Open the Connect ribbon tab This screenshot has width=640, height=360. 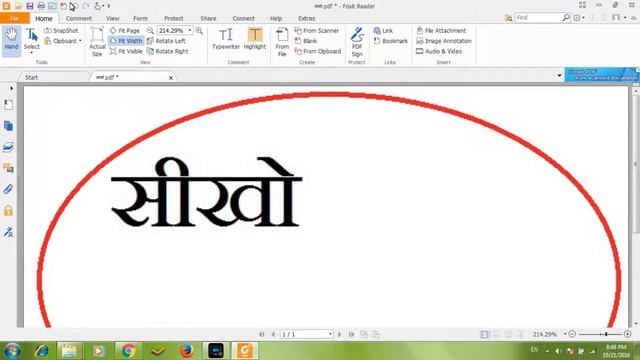[x=243, y=18]
